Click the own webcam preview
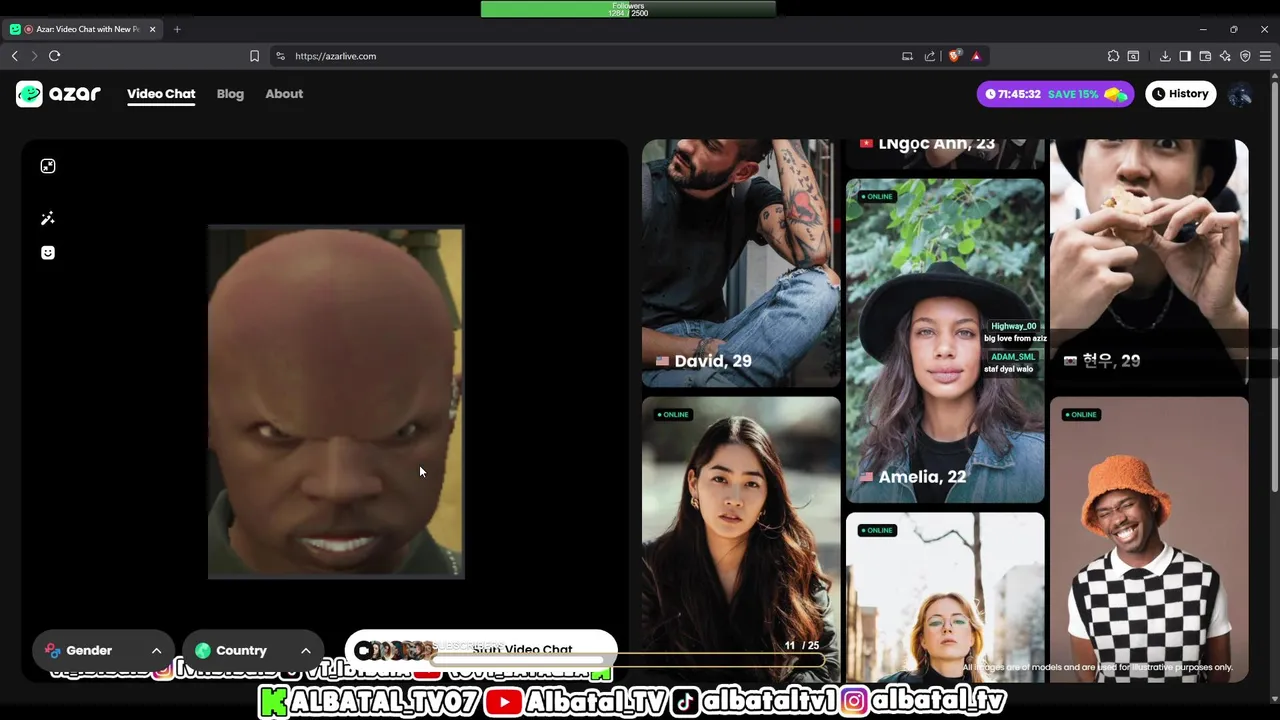The width and height of the screenshot is (1280, 720). (336, 402)
